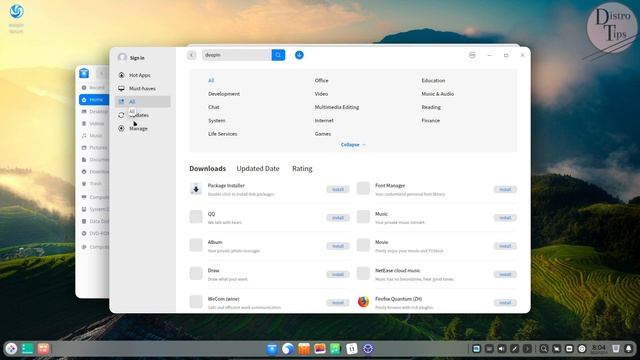The height and width of the screenshot is (360, 640).
Task: Open the Deepin browser dock icon
Action: 288,349
